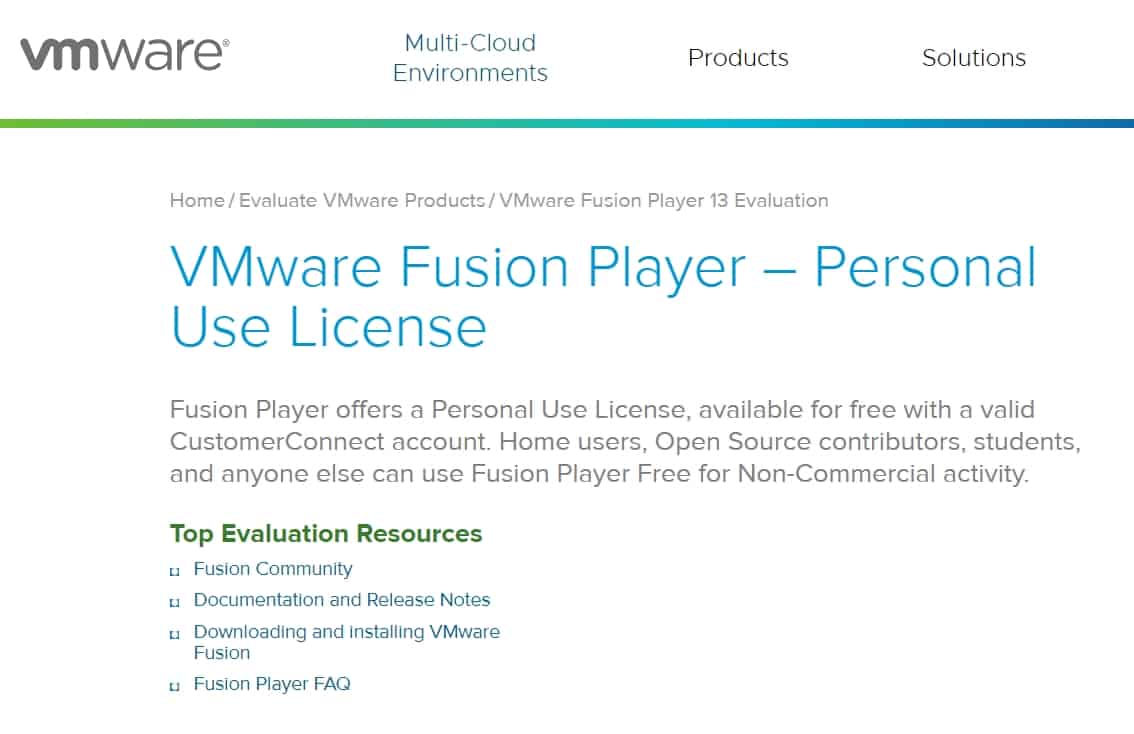Click the word CustomerConnect in the description
This screenshot has width=1134, height=734.
[x=261, y=441]
